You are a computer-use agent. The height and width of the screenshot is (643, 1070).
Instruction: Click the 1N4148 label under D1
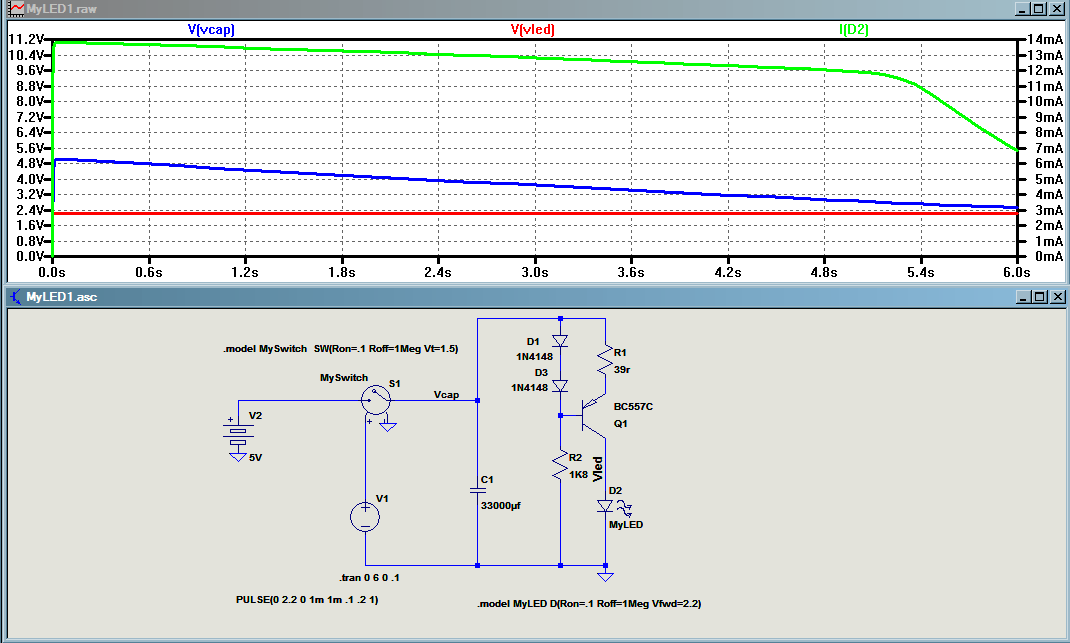(x=534, y=357)
